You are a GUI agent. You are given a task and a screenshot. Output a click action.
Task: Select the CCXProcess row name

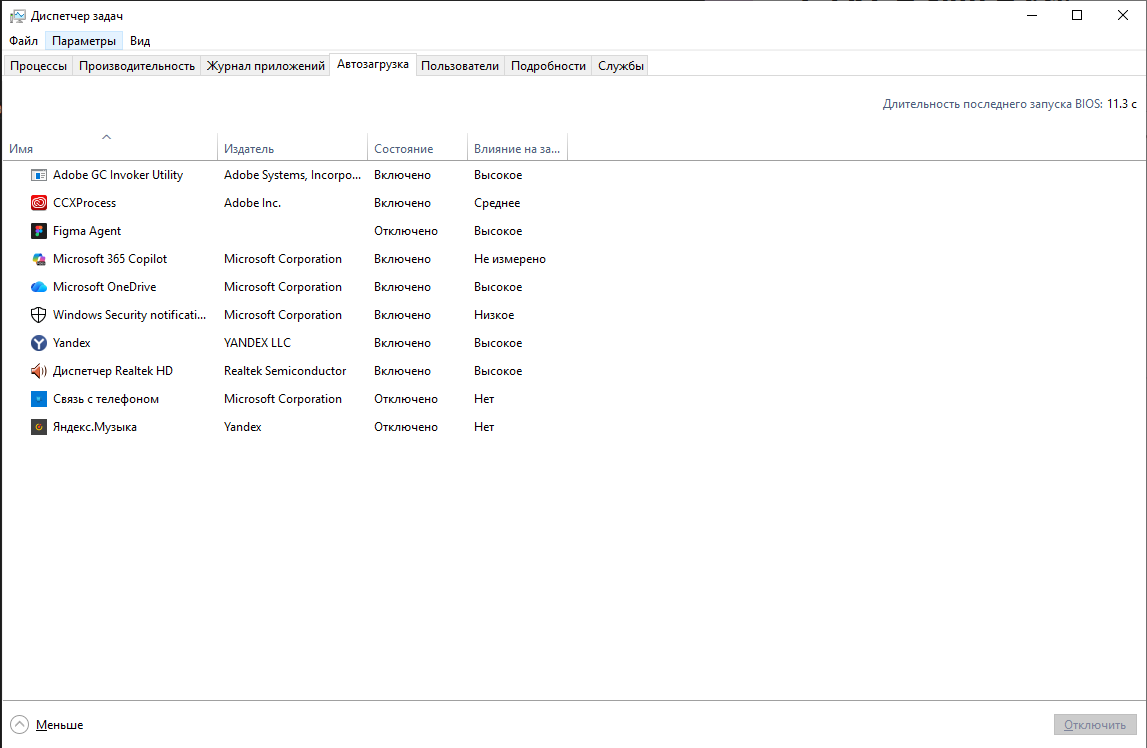coord(84,203)
